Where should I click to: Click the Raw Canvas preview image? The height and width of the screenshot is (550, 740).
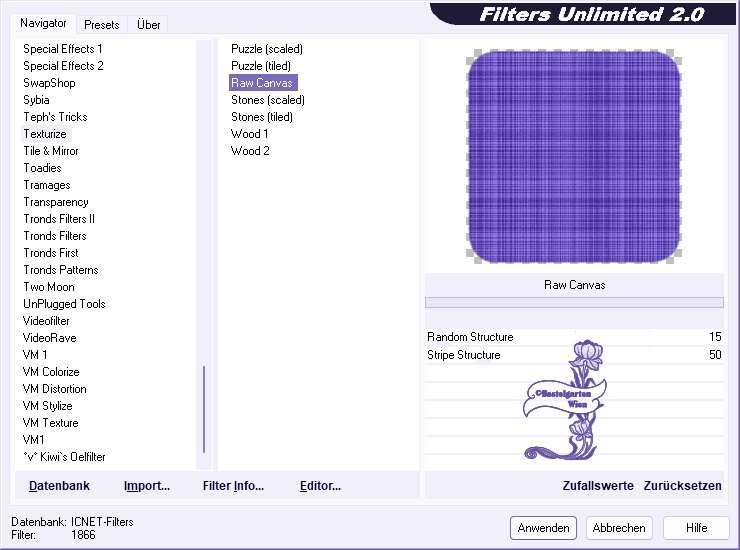coord(574,156)
